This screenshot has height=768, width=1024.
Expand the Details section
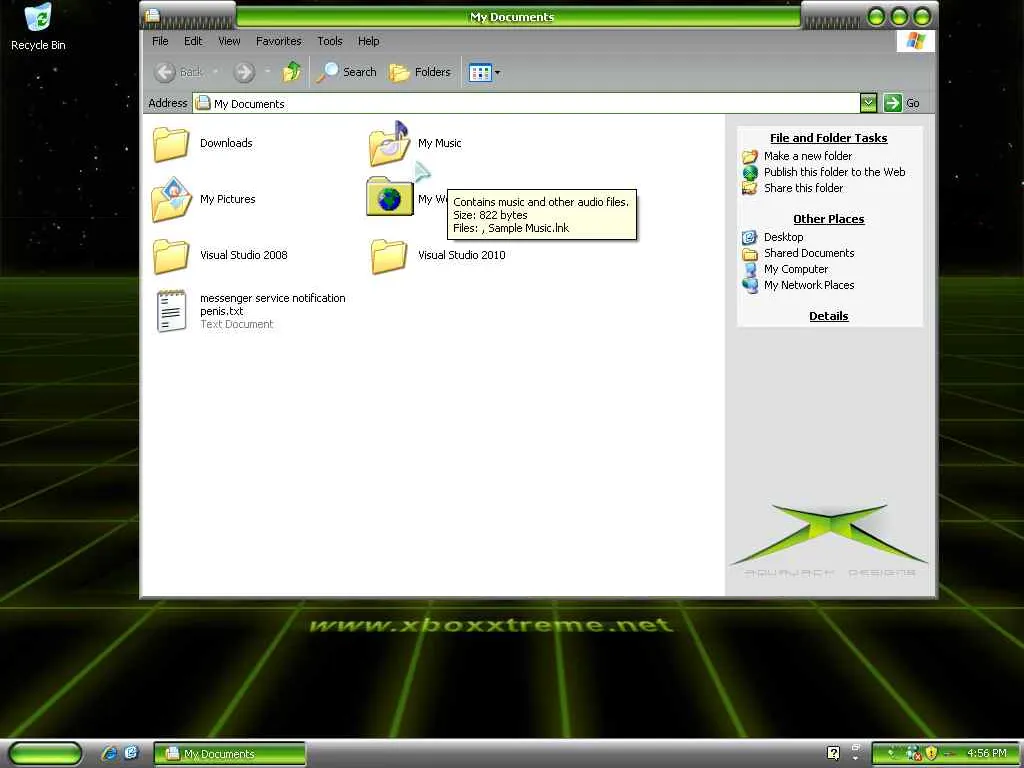[x=828, y=316]
